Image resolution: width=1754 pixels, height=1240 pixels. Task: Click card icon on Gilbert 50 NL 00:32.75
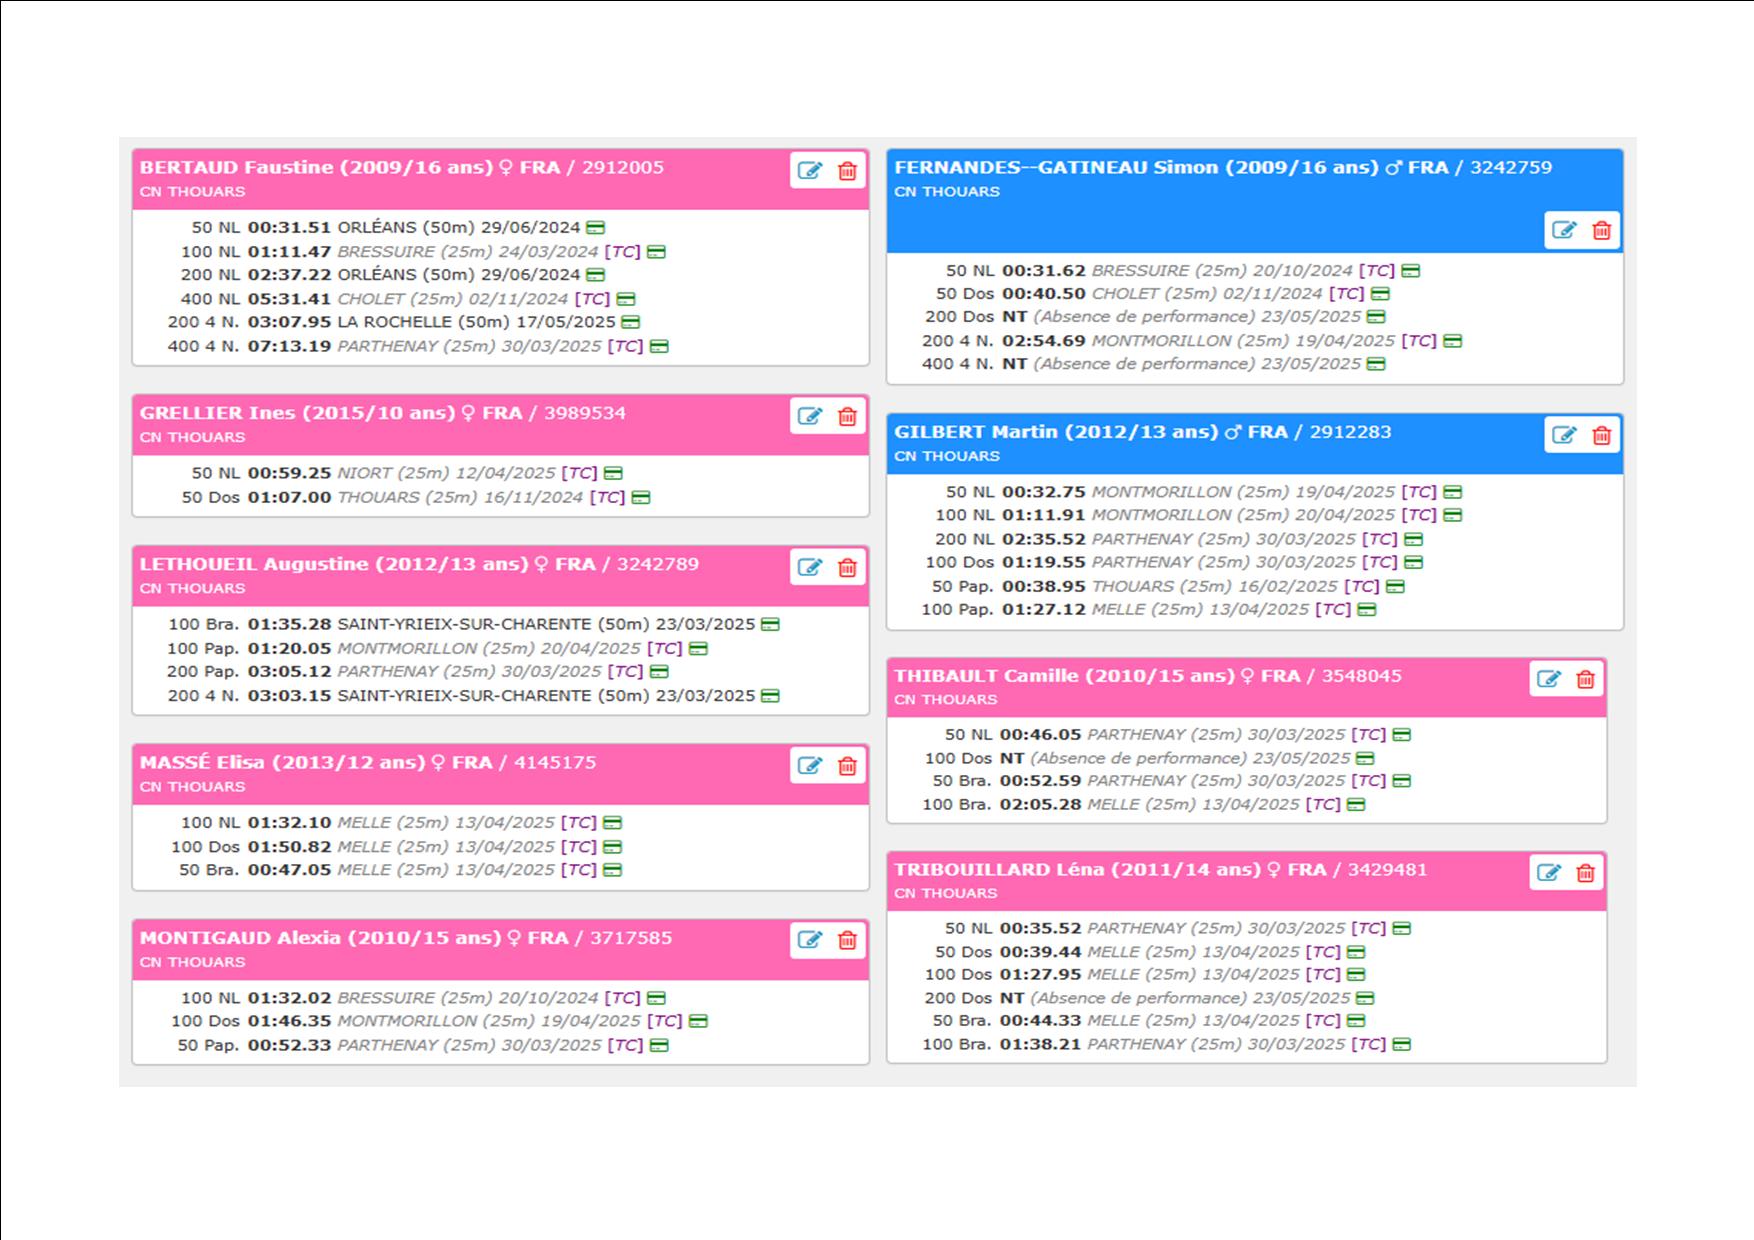1453,492
